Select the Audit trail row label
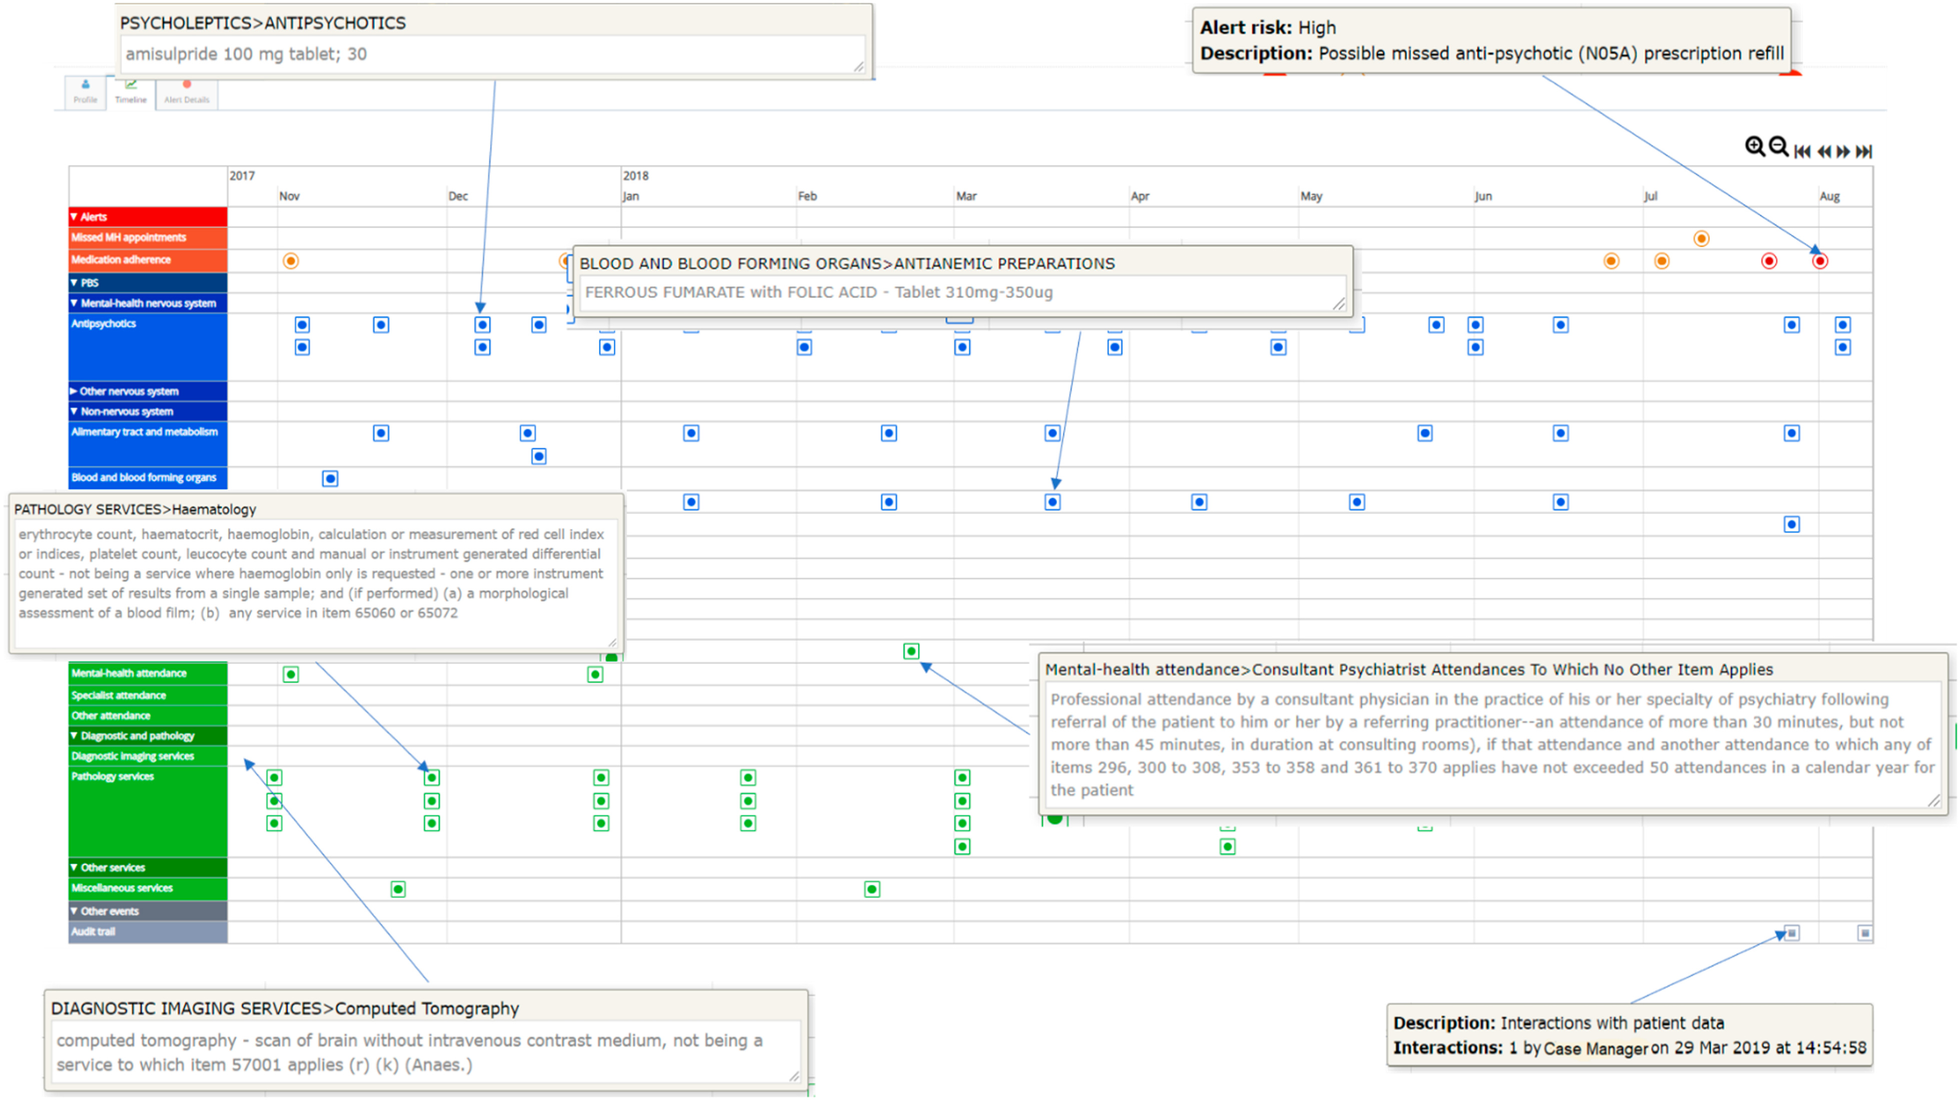 coord(147,932)
